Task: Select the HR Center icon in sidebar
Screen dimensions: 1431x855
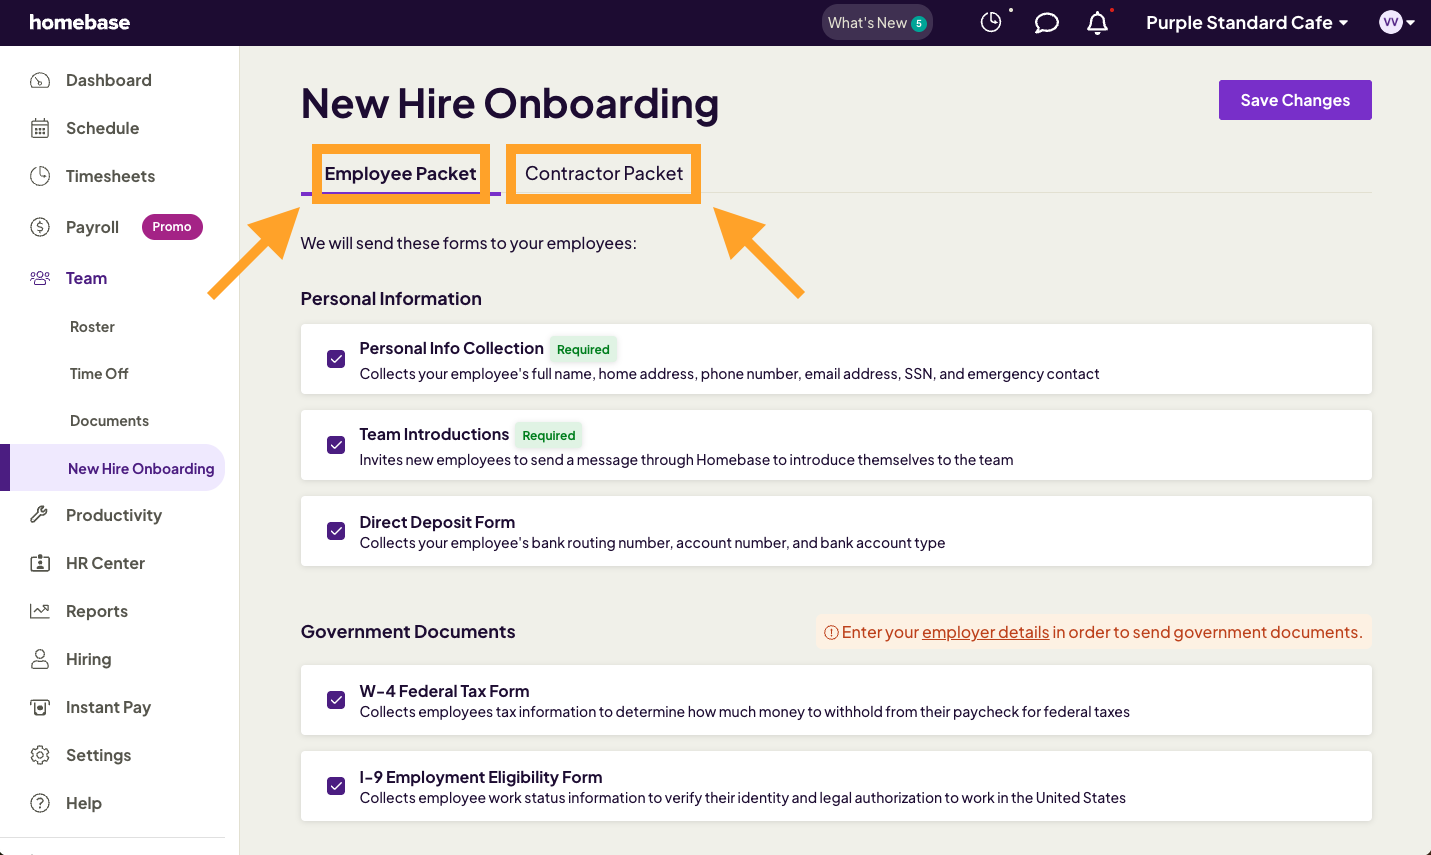Action: (x=41, y=562)
